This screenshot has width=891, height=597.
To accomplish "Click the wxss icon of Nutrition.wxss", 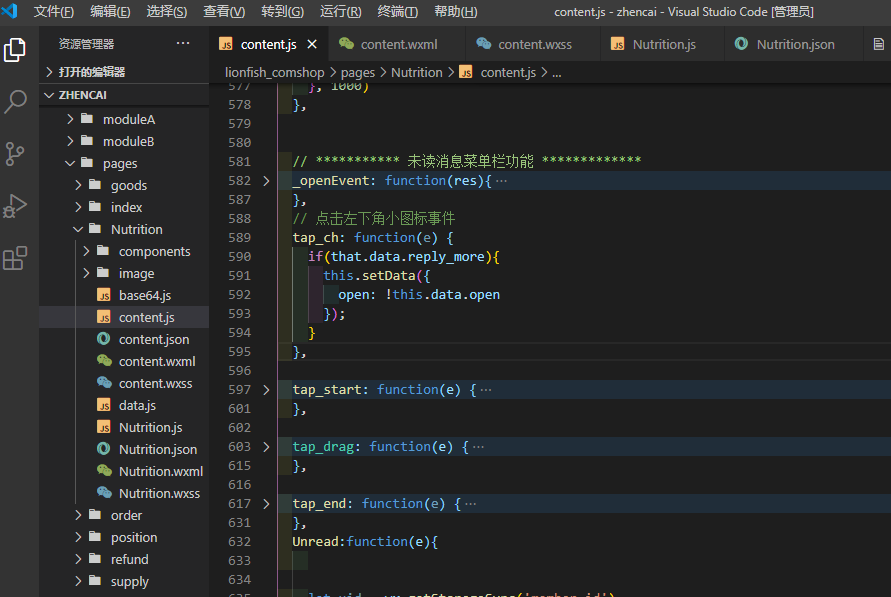I will coord(104,493).
